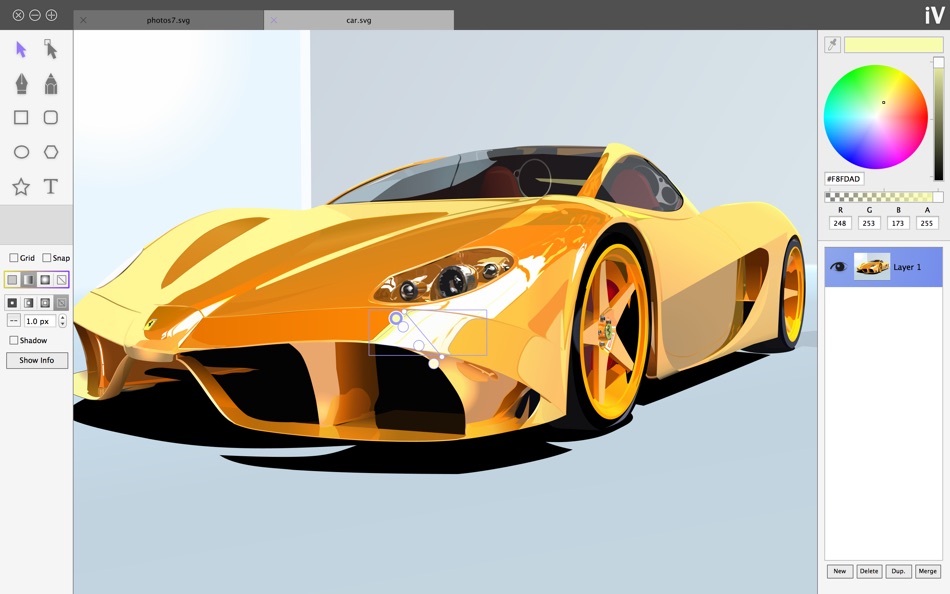
Task: Hide Layer 1 with eye icon
Action: tap(839, 267)
